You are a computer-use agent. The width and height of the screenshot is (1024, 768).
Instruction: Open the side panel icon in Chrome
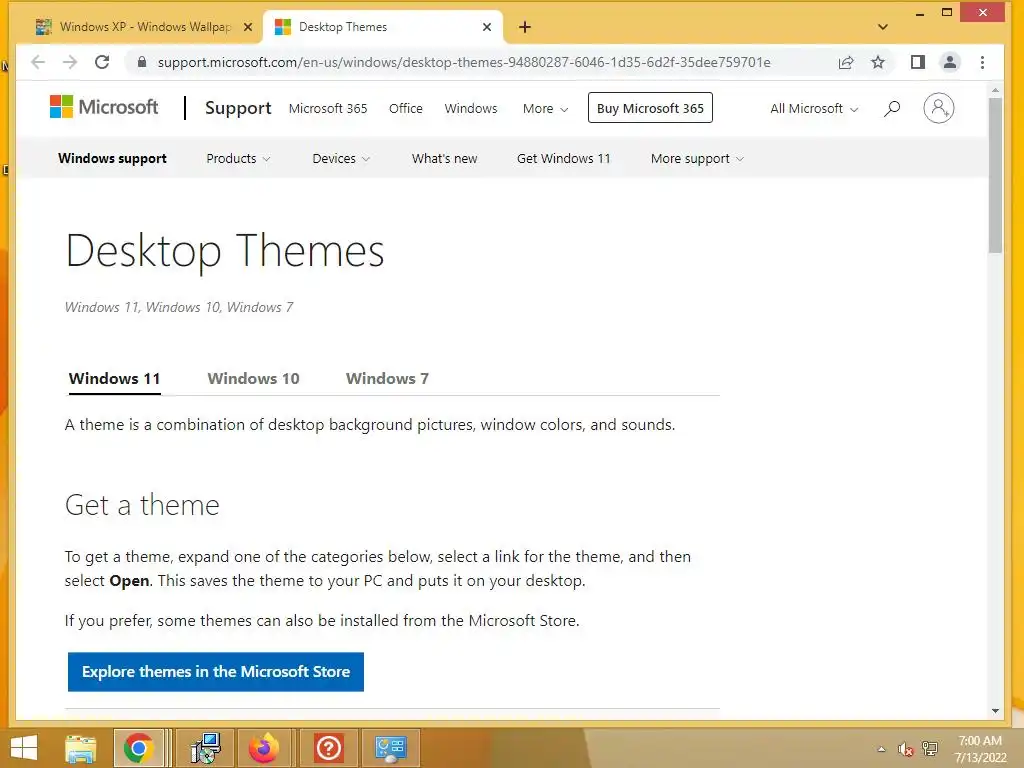[x=918, y=62]
